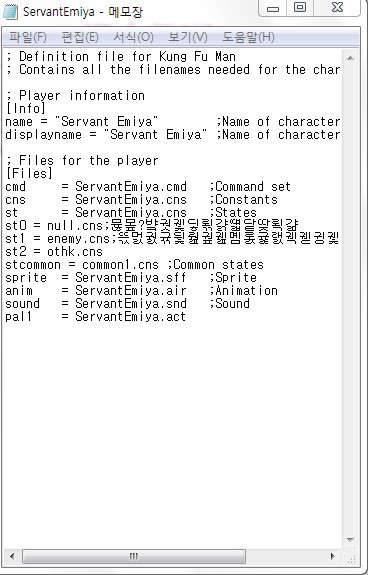
Task: Place cursor after ServantEmiya.act
Action: click(x=187, y=316)
